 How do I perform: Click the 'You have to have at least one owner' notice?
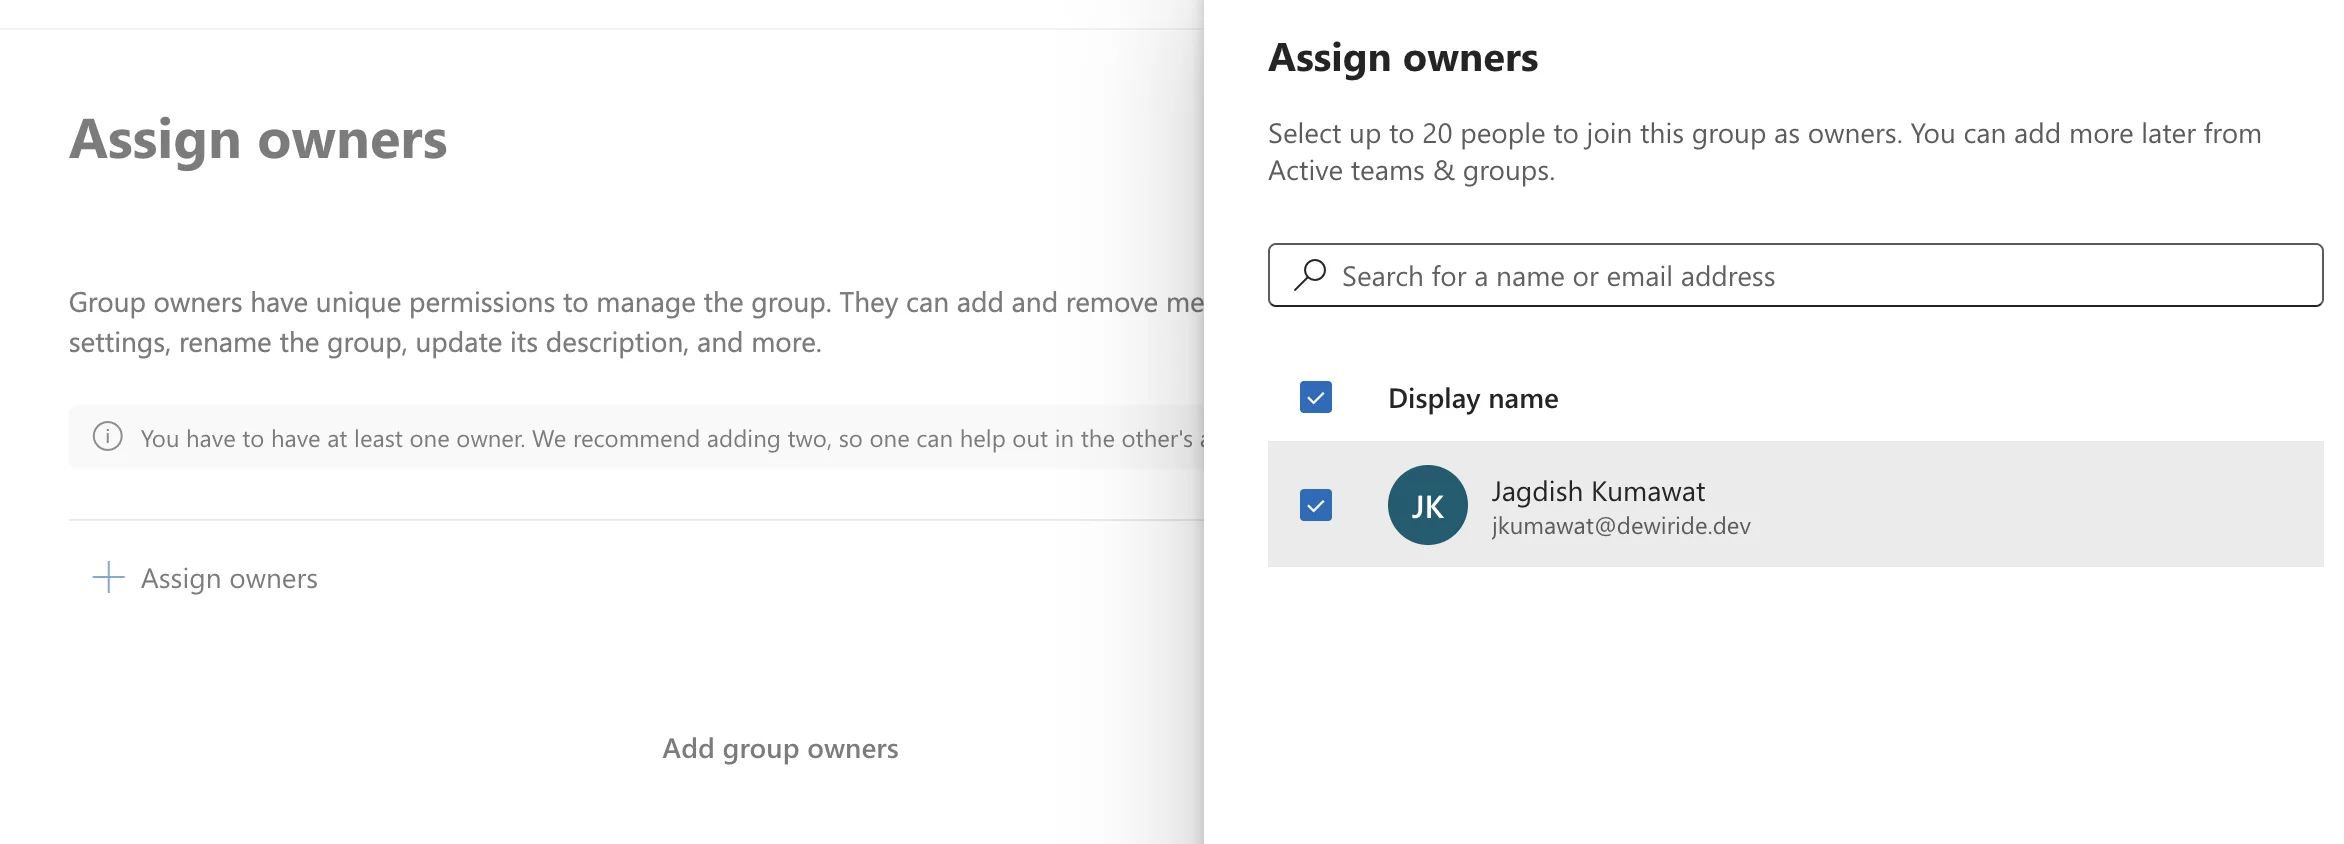[636, 438]
